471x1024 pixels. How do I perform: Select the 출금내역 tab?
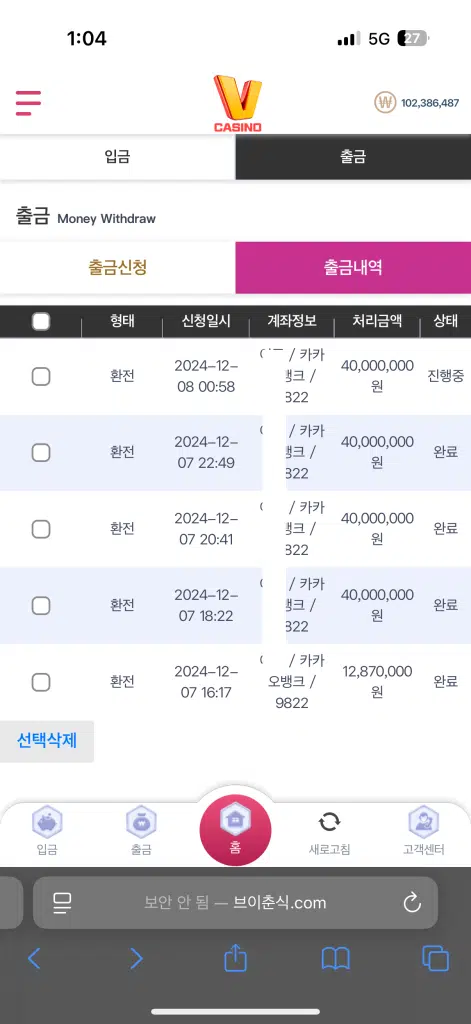[x=353, y=267]
